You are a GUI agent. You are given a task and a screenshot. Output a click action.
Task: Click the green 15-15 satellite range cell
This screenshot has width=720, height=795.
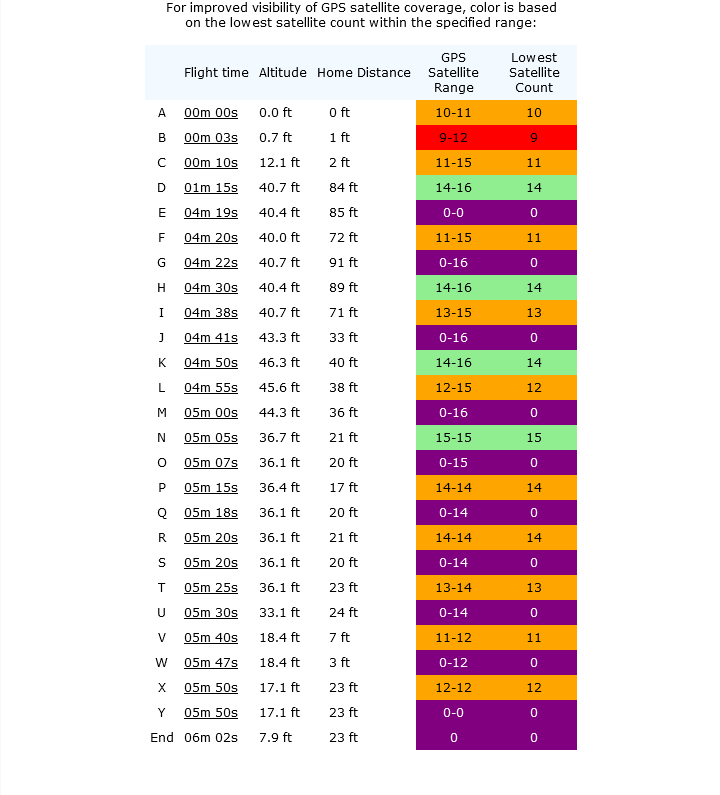coord(453,438)
